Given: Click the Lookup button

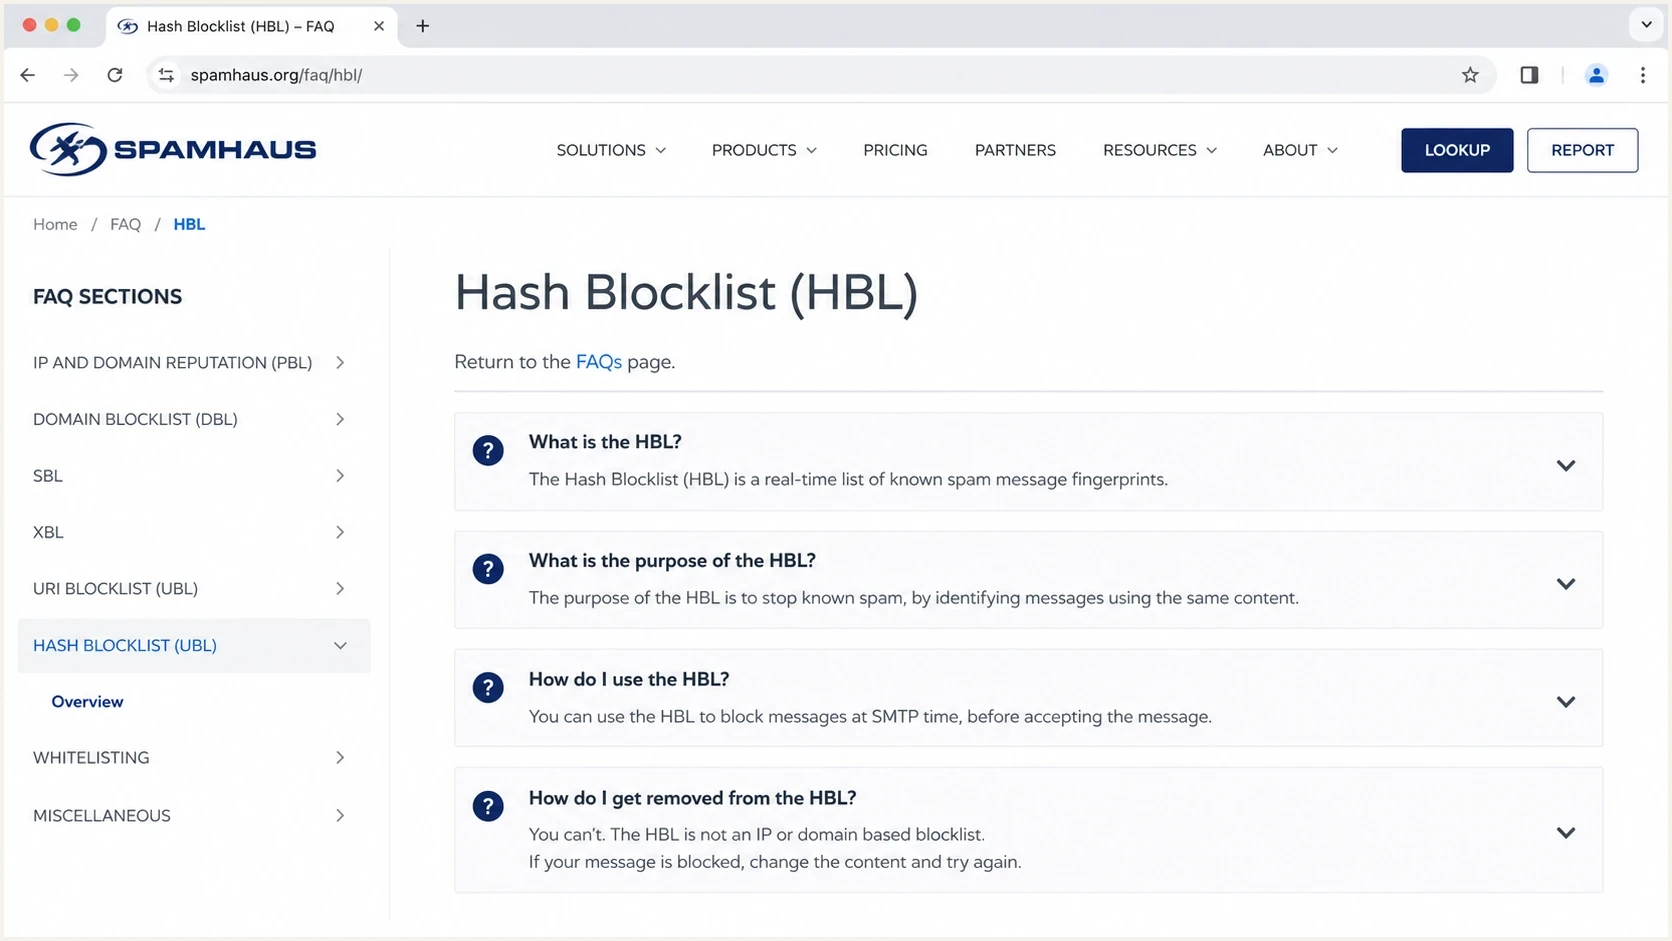Looking at the screenshot, I should point(1457,150).
